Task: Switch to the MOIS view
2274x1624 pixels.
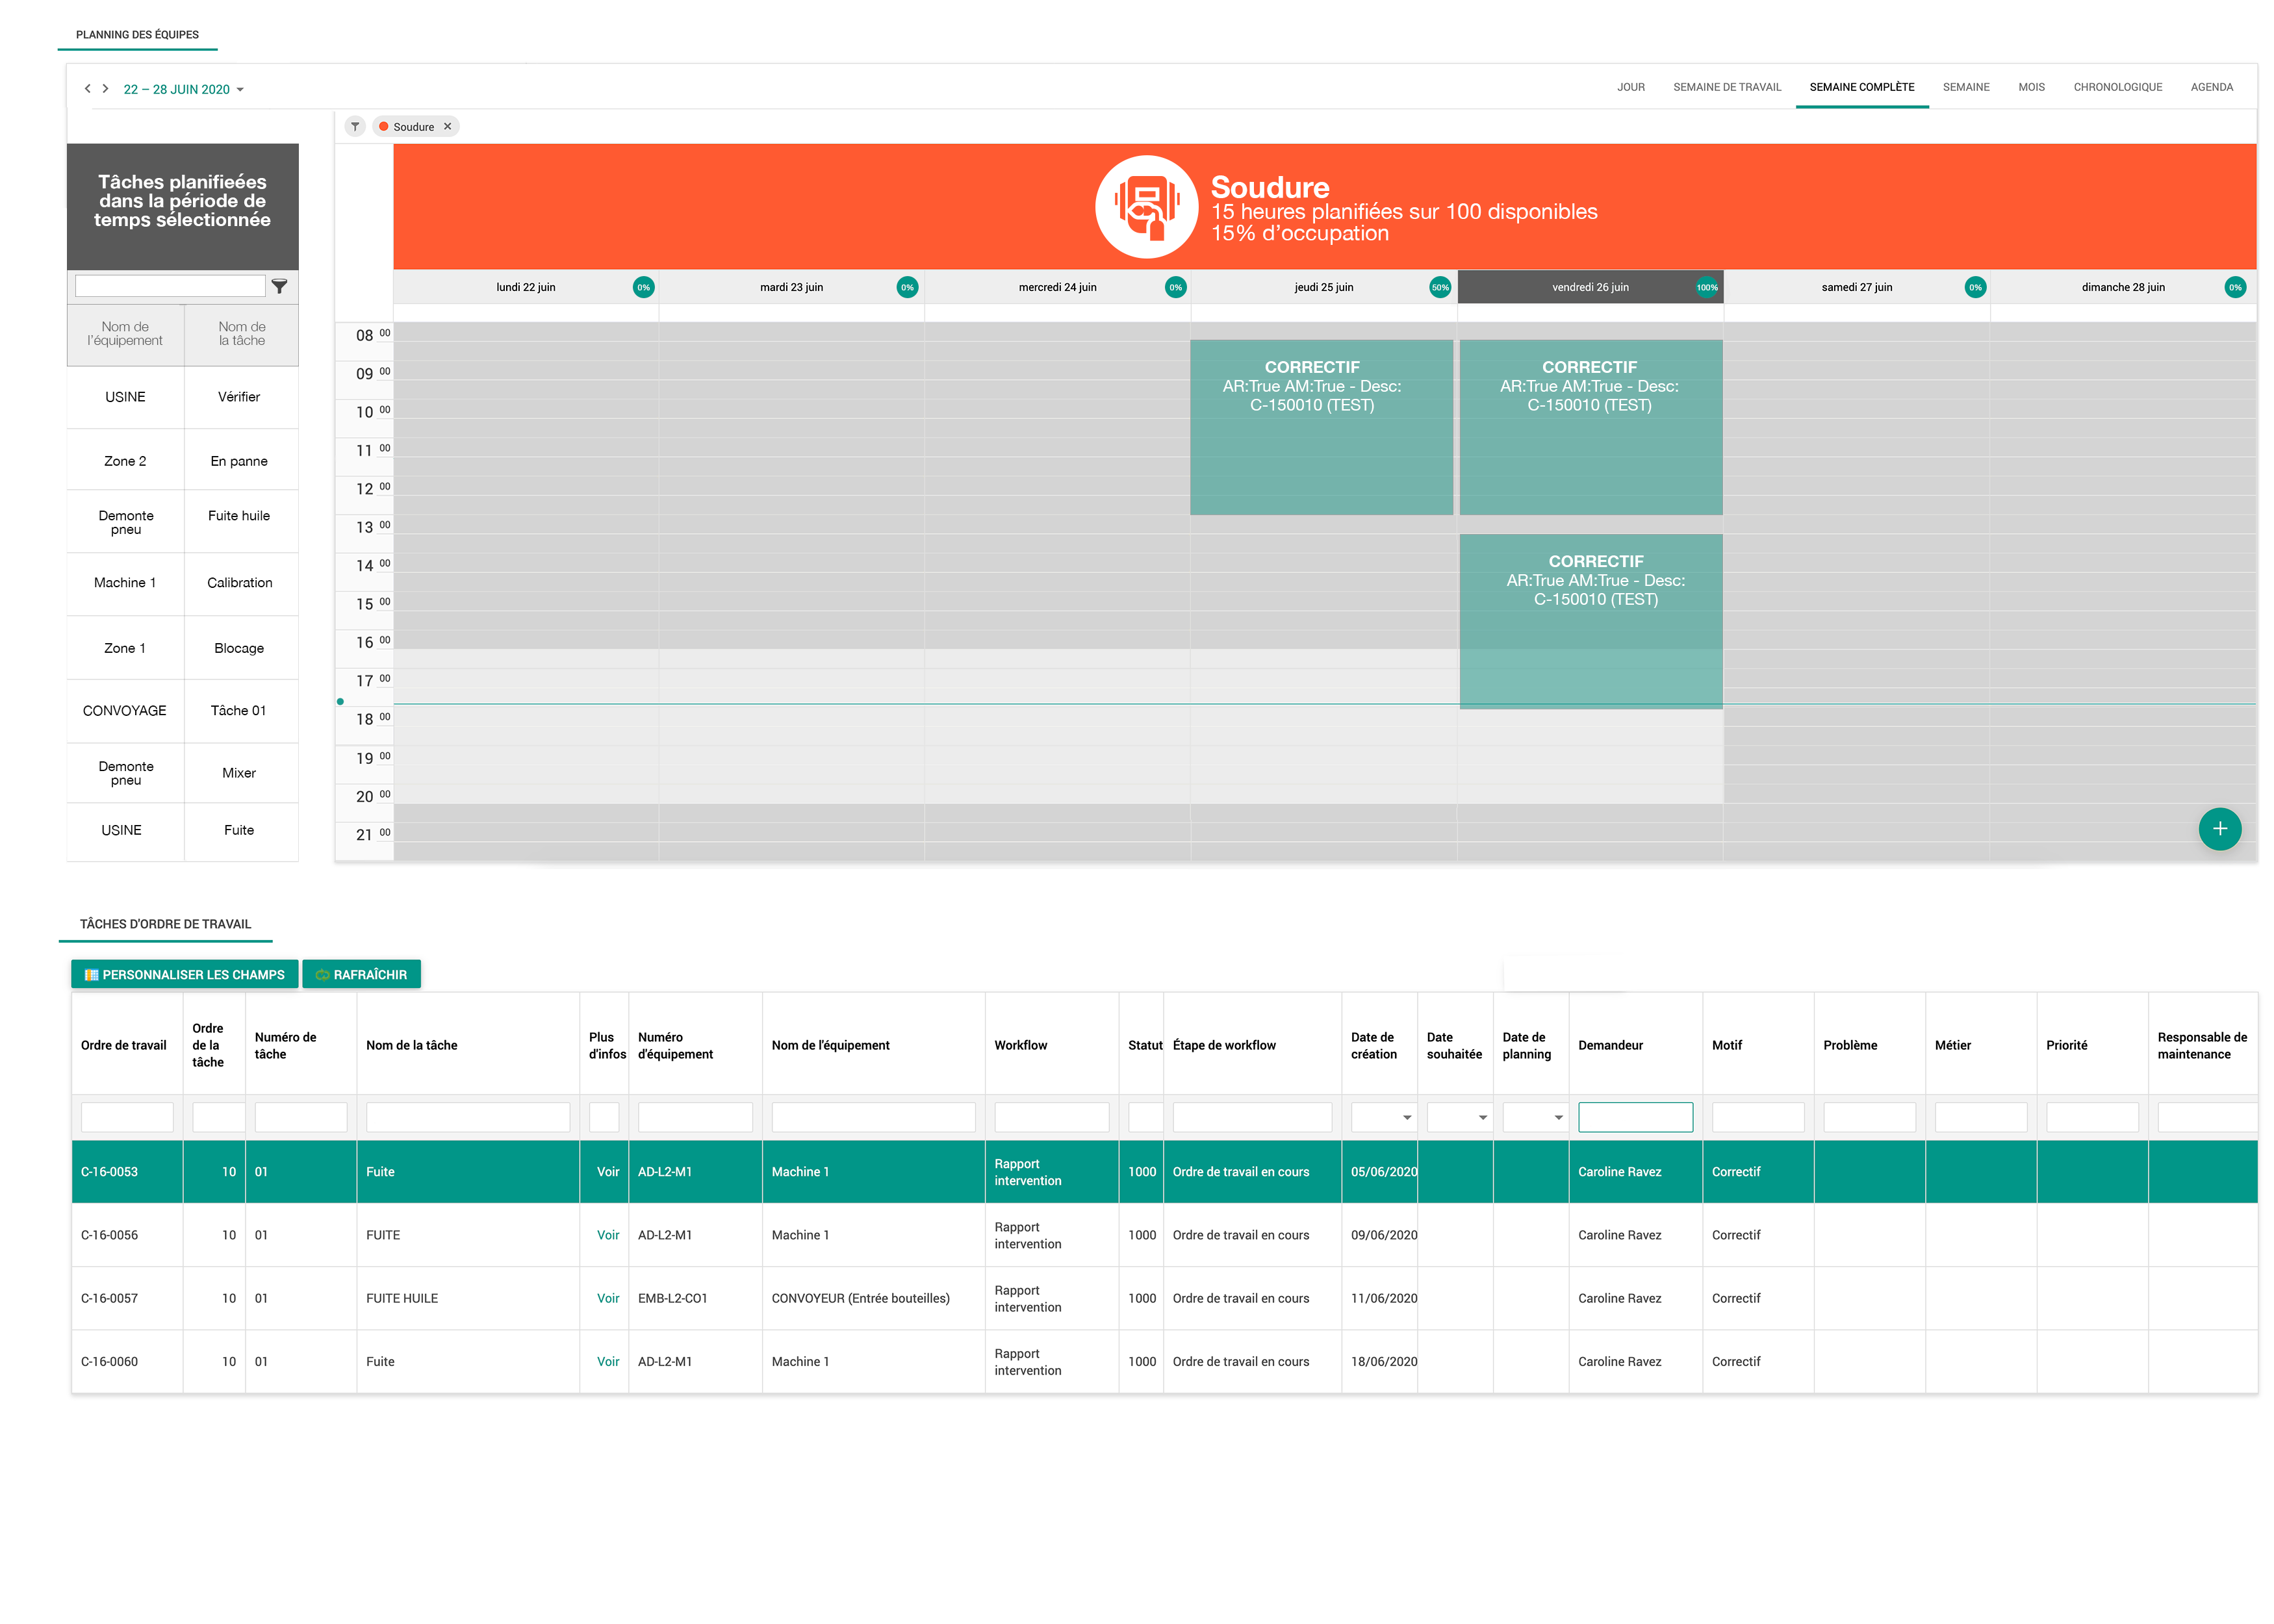Action: pyautogui.click(x=2032, y=87)
